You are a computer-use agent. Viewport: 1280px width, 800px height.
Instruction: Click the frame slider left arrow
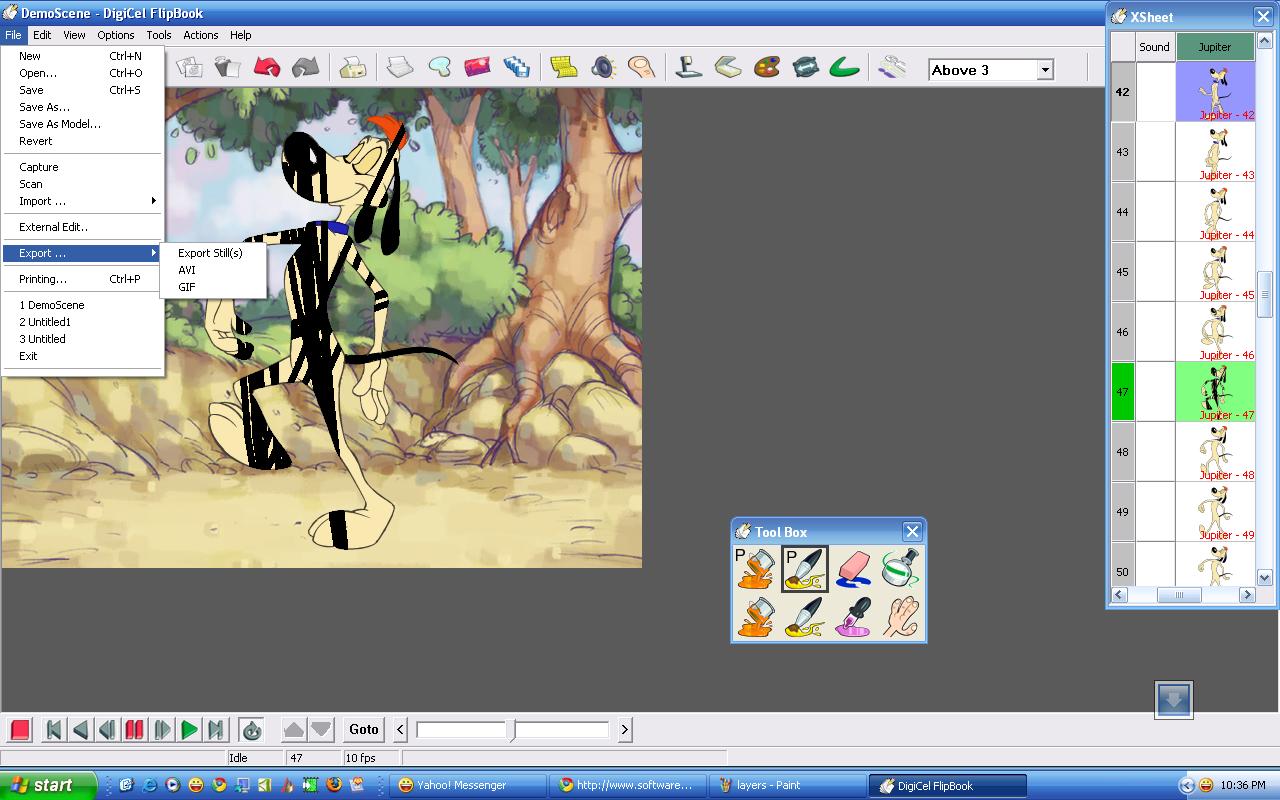click(400, 730)
